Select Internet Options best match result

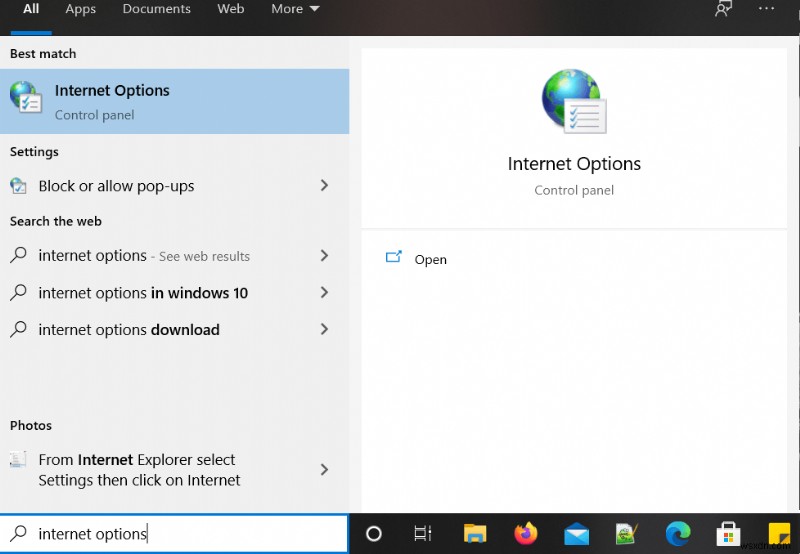point(174,102)
